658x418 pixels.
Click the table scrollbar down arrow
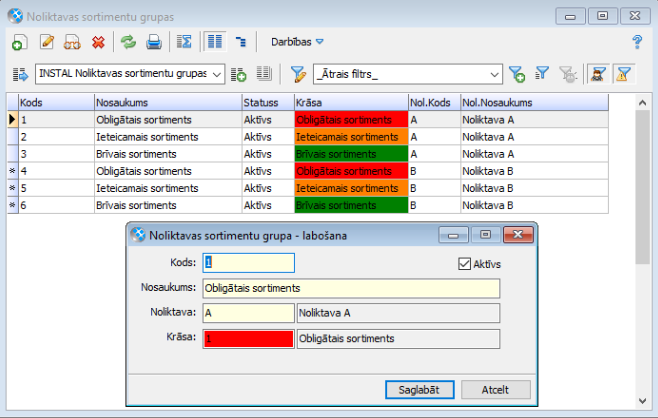642,401
